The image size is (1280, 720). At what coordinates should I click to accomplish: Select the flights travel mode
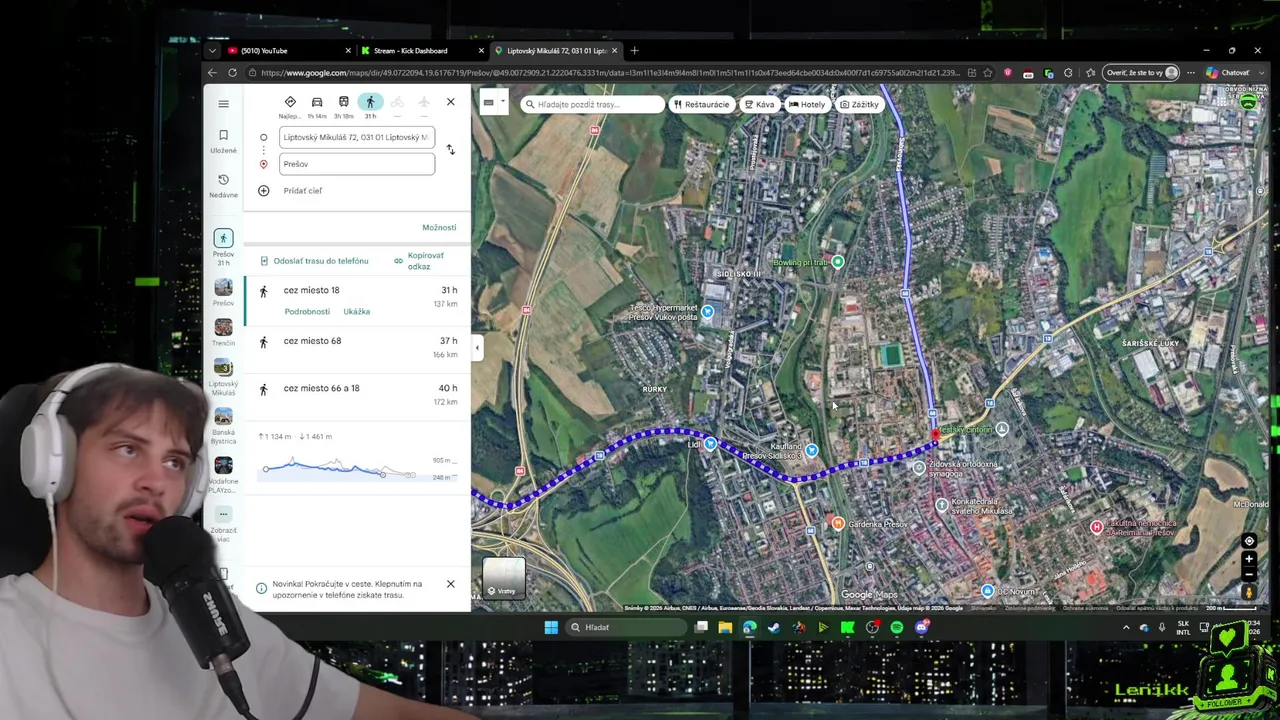423,102
